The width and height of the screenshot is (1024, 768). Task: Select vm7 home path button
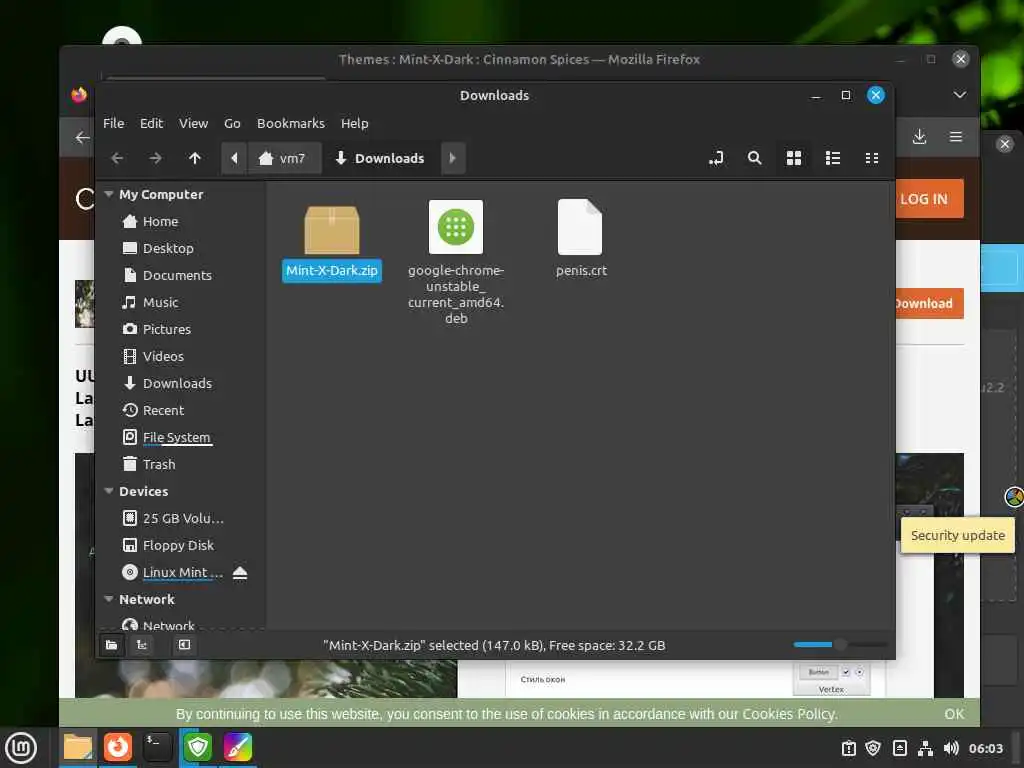[x=284, y=158]
